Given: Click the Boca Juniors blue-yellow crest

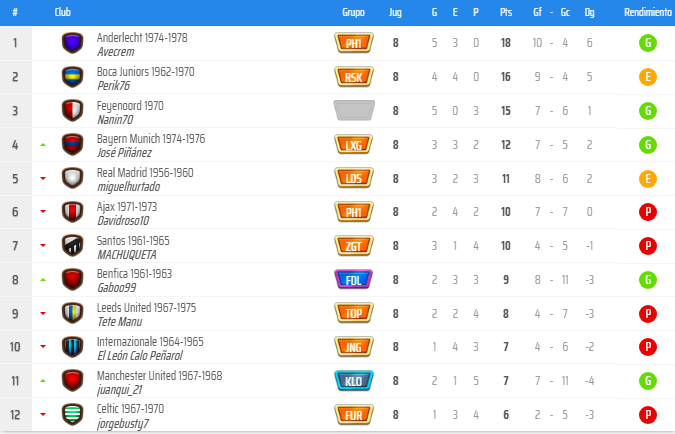Looking at the screenshot, I should point(72,77).
